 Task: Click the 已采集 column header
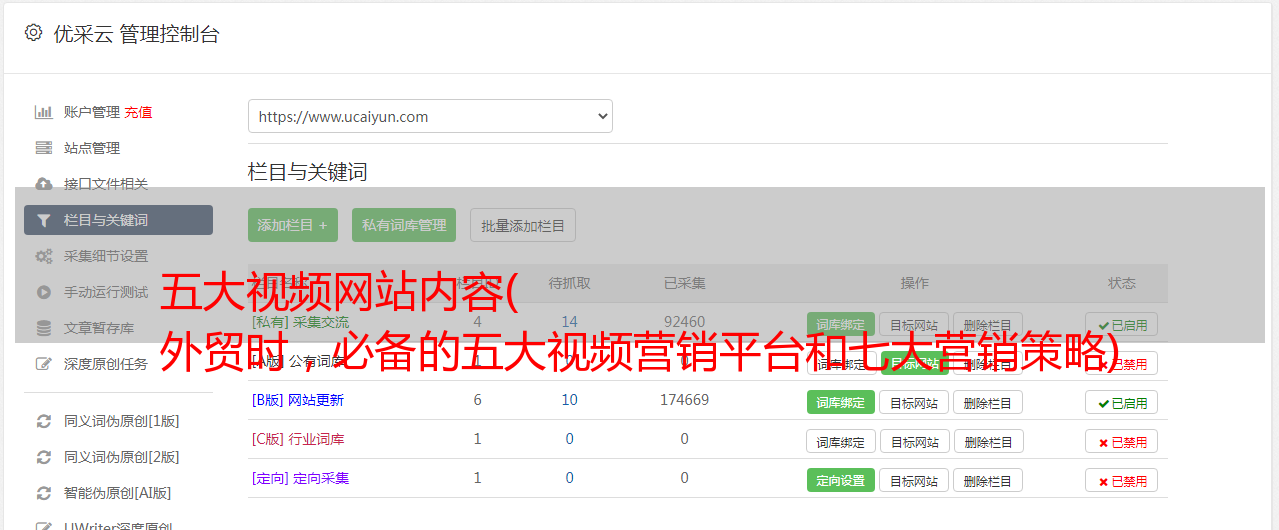click(x=685, y=283)
